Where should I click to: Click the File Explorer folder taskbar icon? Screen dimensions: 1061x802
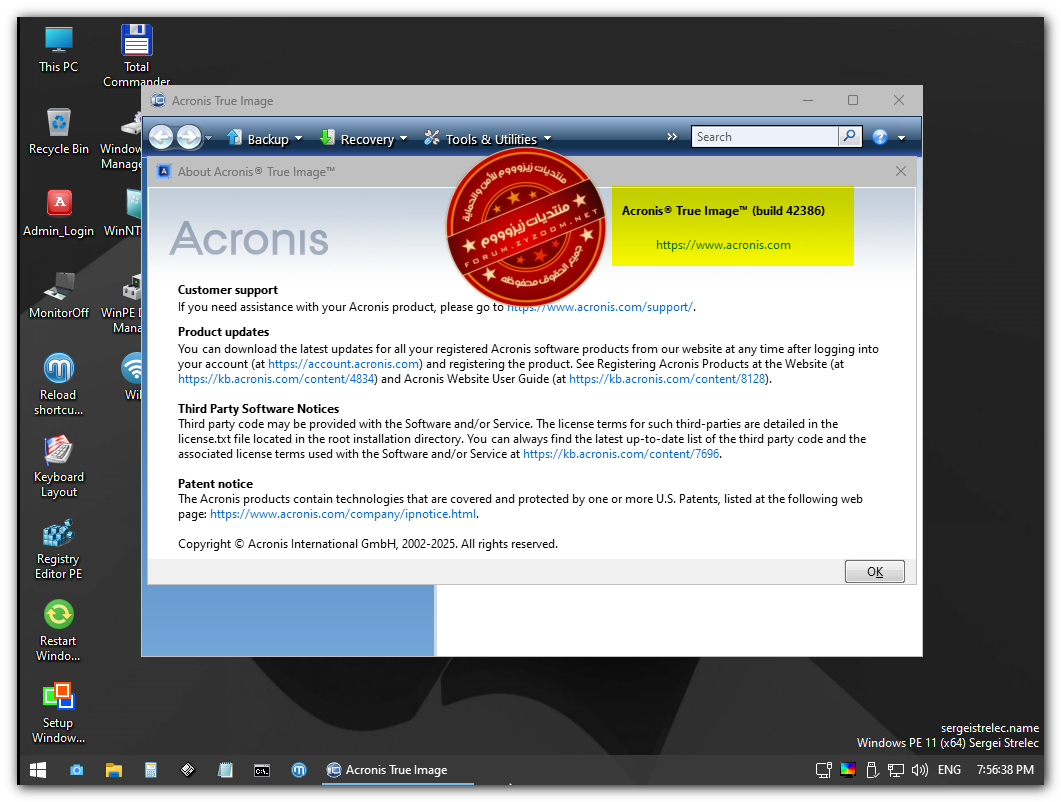coord(114,770)
